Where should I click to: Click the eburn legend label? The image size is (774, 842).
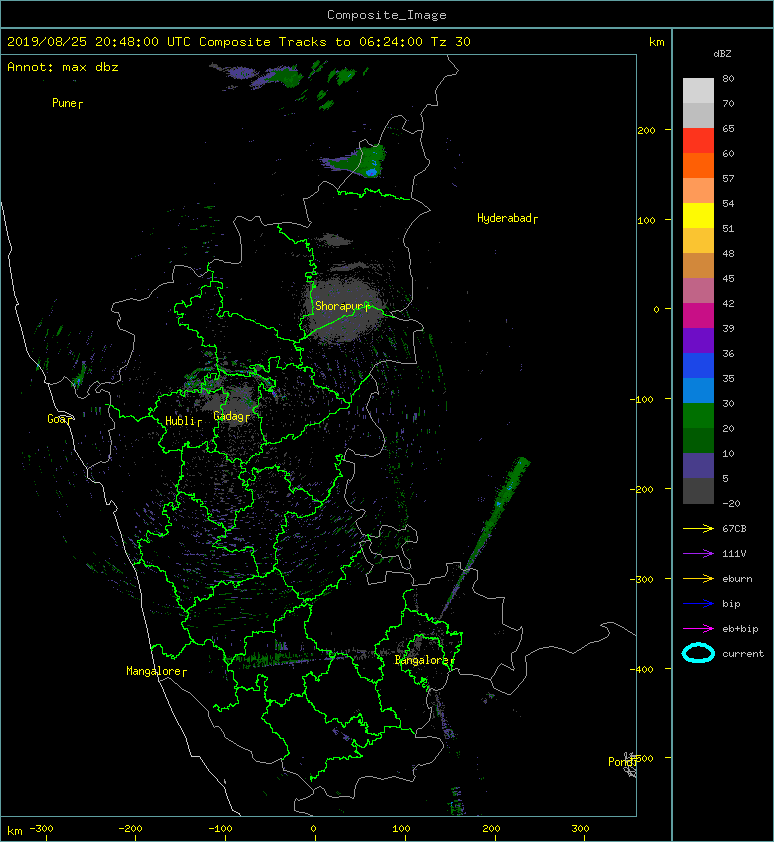(737, 579)
